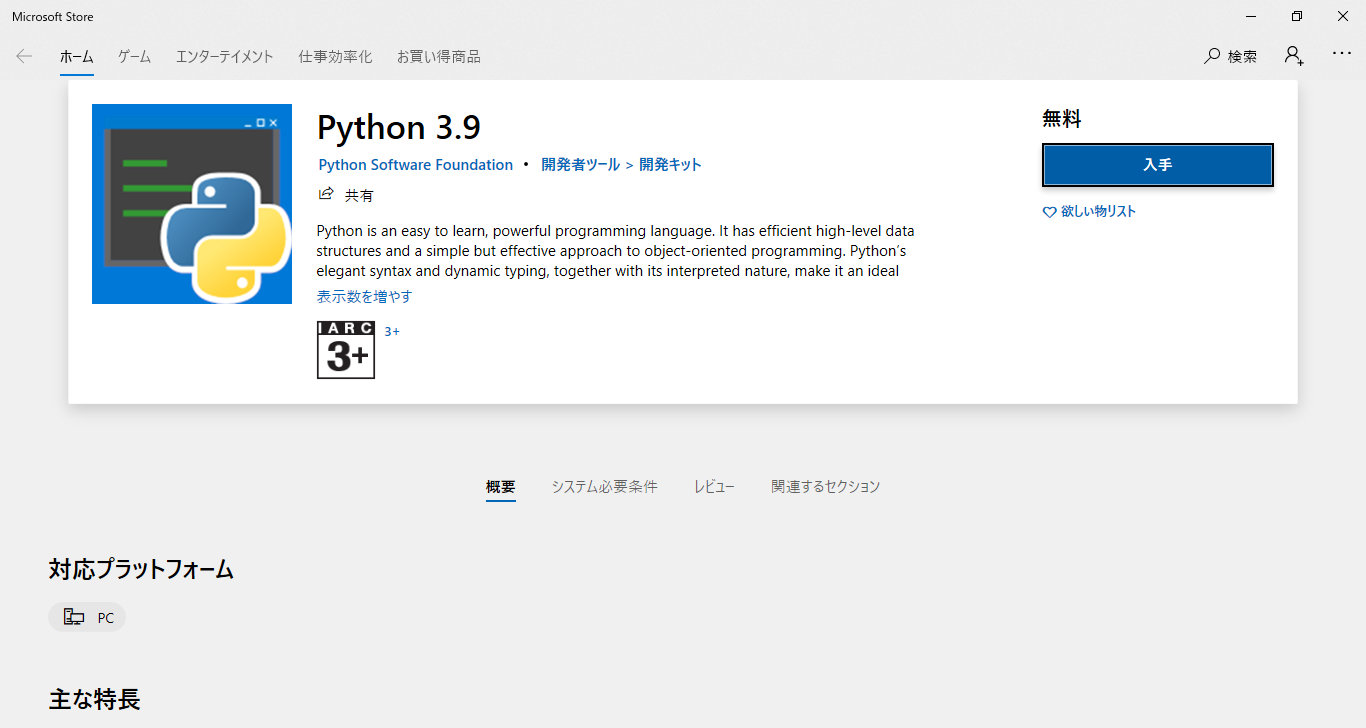Image resolution: width=1366 pixels, height=728 pixels.
Task: Open the エンターテイメント tab
Action: (x=225, y=57)
